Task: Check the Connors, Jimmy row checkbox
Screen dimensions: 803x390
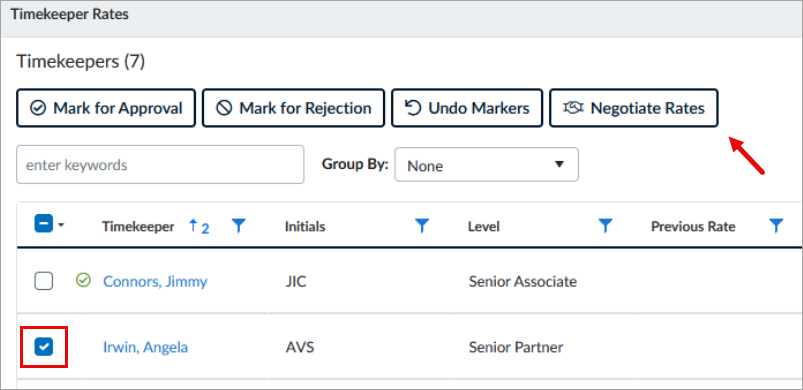Action: [44, 281]
